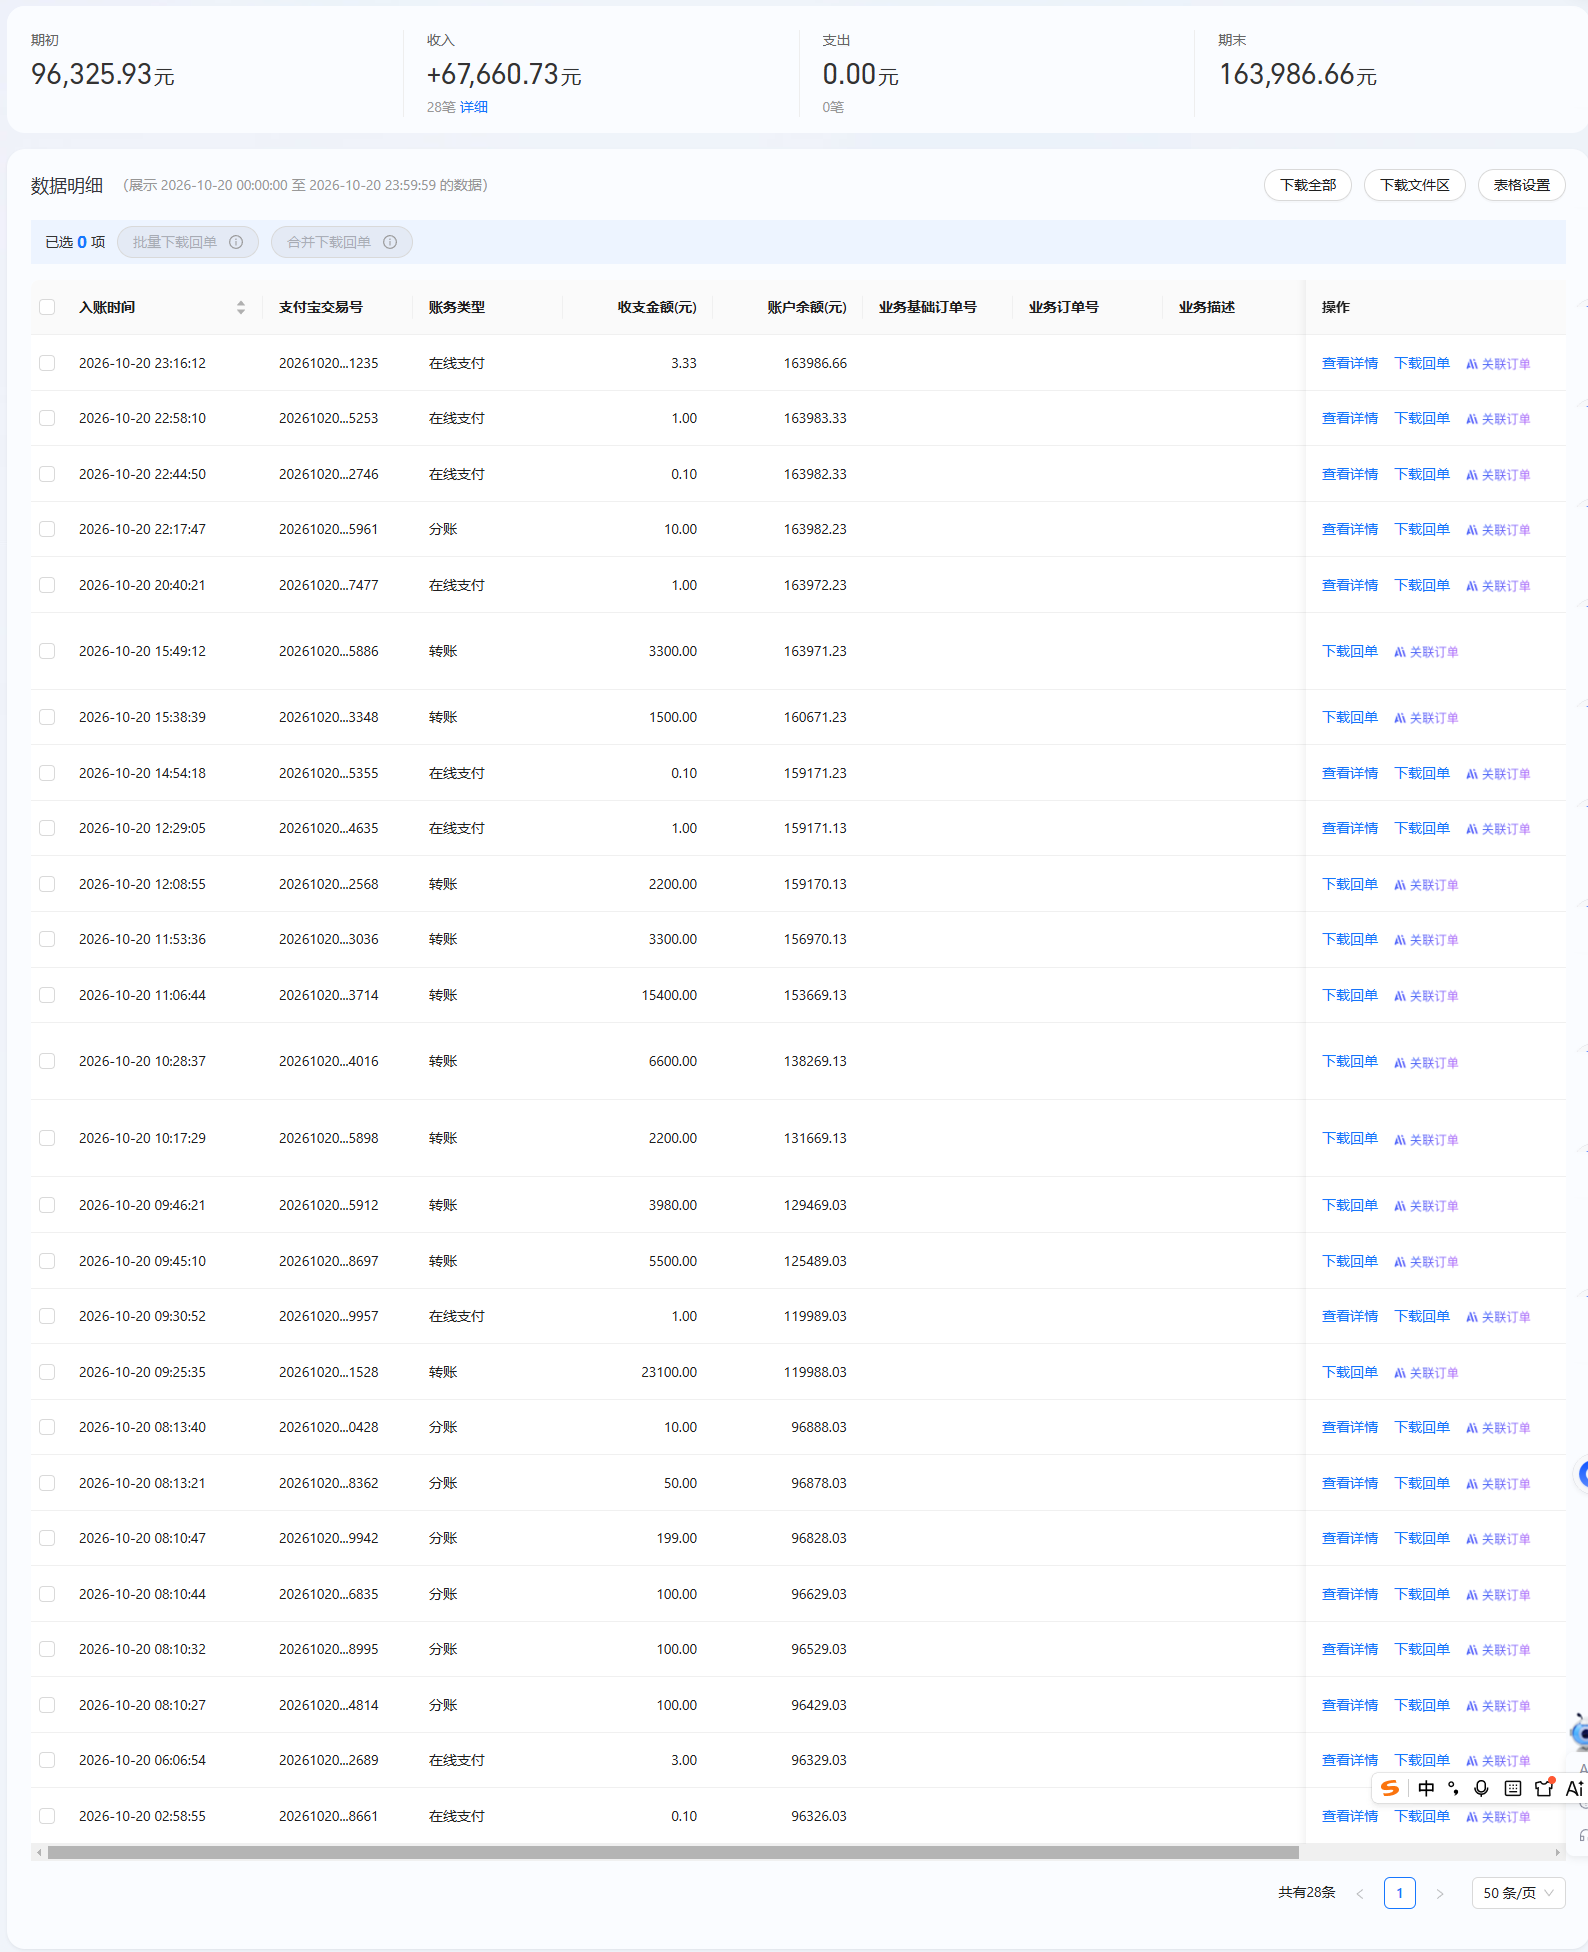Go to the previous page arrow
This screenshot has height=1952, width=1588.
1360,1893
